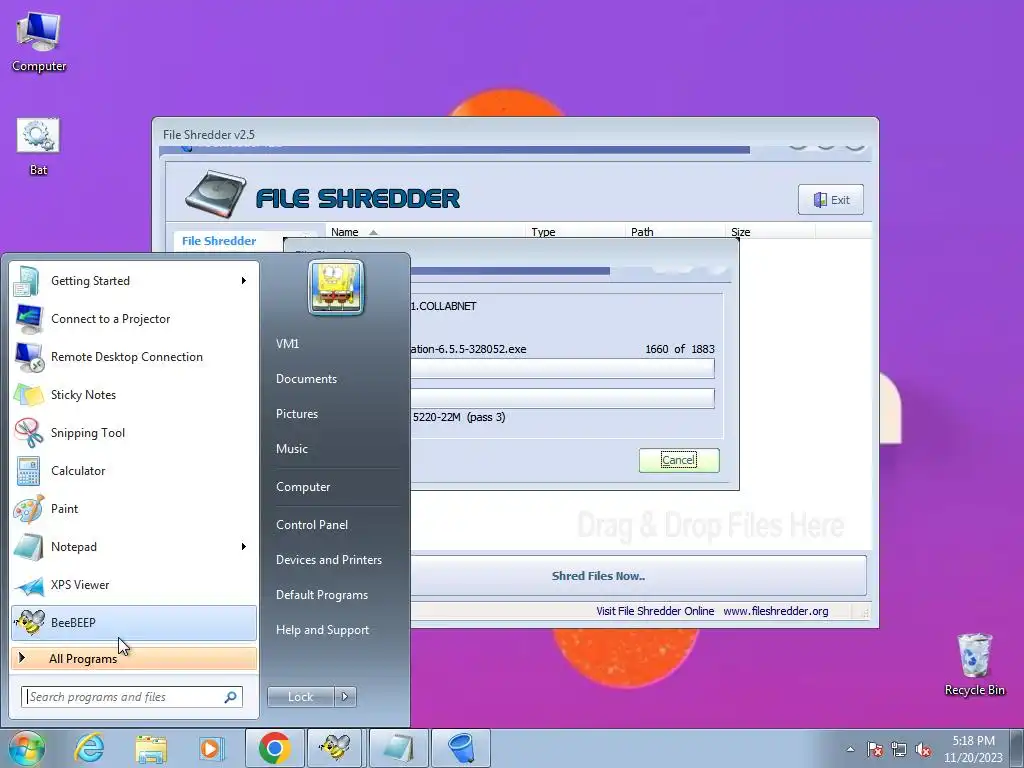
Task: Open Connect to a Projector
Action: click(134, 319)
